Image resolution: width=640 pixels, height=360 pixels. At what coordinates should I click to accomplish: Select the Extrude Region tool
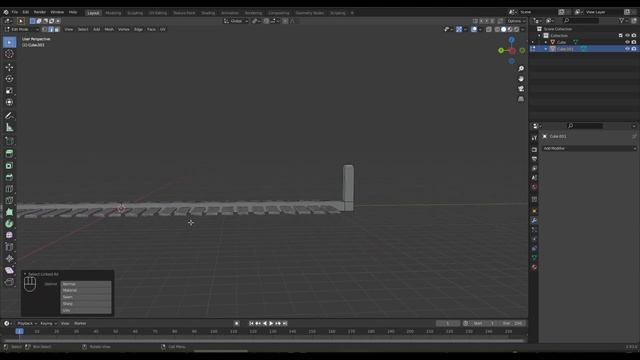9,153
